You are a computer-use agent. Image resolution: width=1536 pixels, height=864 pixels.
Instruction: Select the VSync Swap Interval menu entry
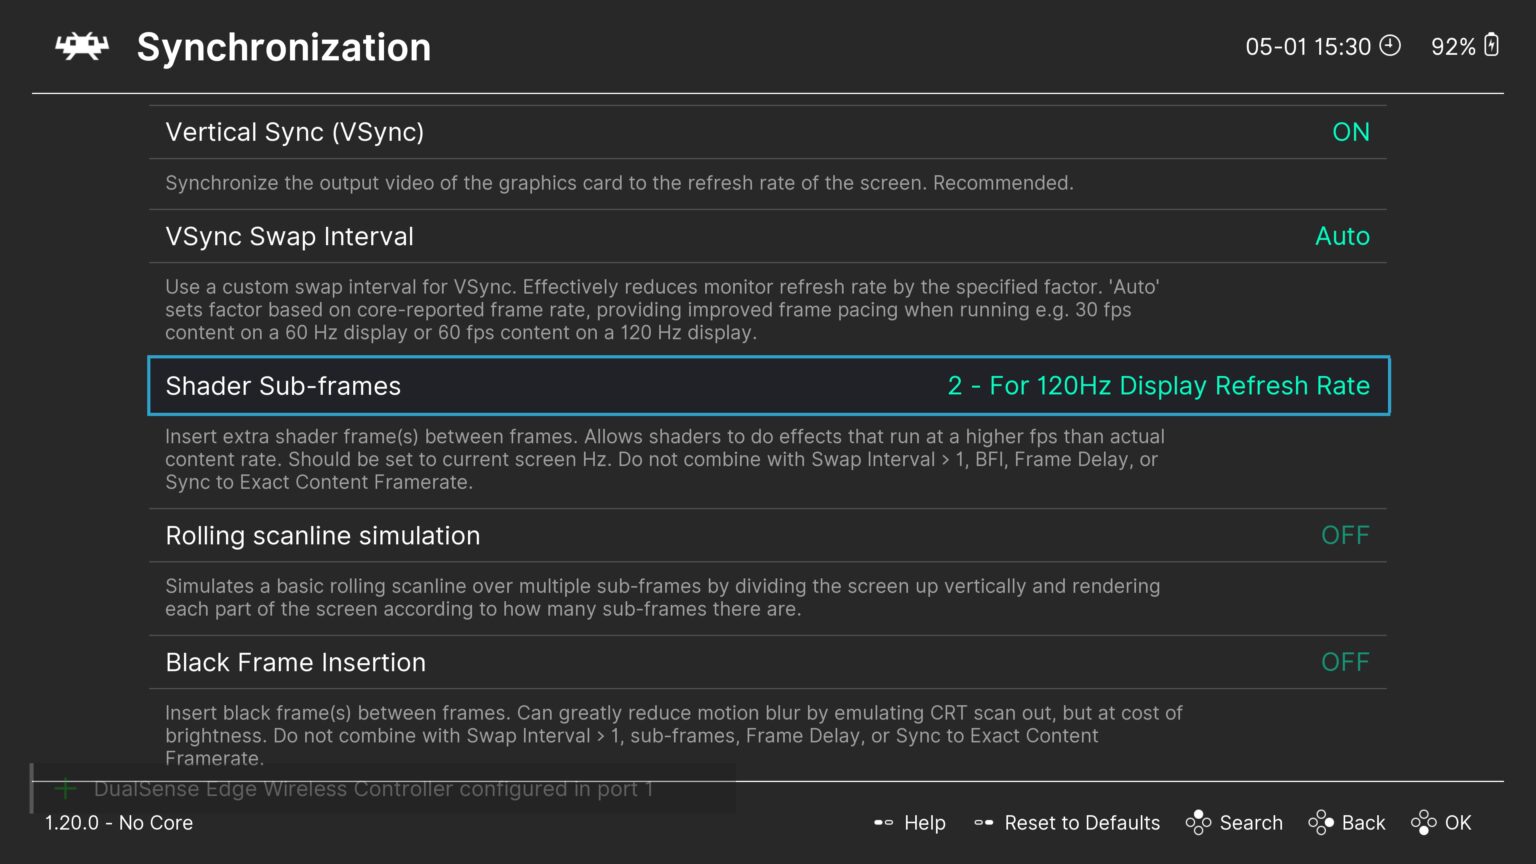pyautogui.click(x=289, y=237)
